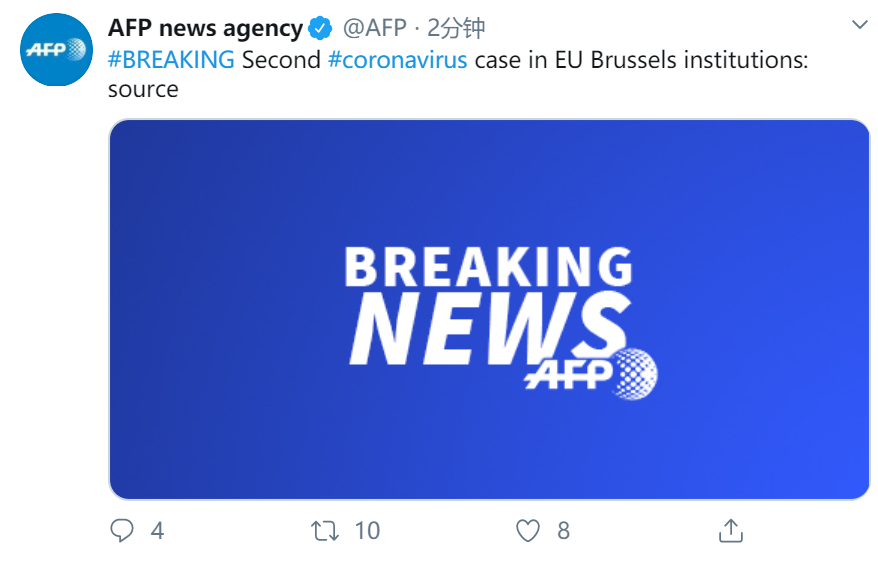The width and height of the screenshot is (878, 569).
Task: Reply using the speech bubble icon
Action: [x=122, y=530]
